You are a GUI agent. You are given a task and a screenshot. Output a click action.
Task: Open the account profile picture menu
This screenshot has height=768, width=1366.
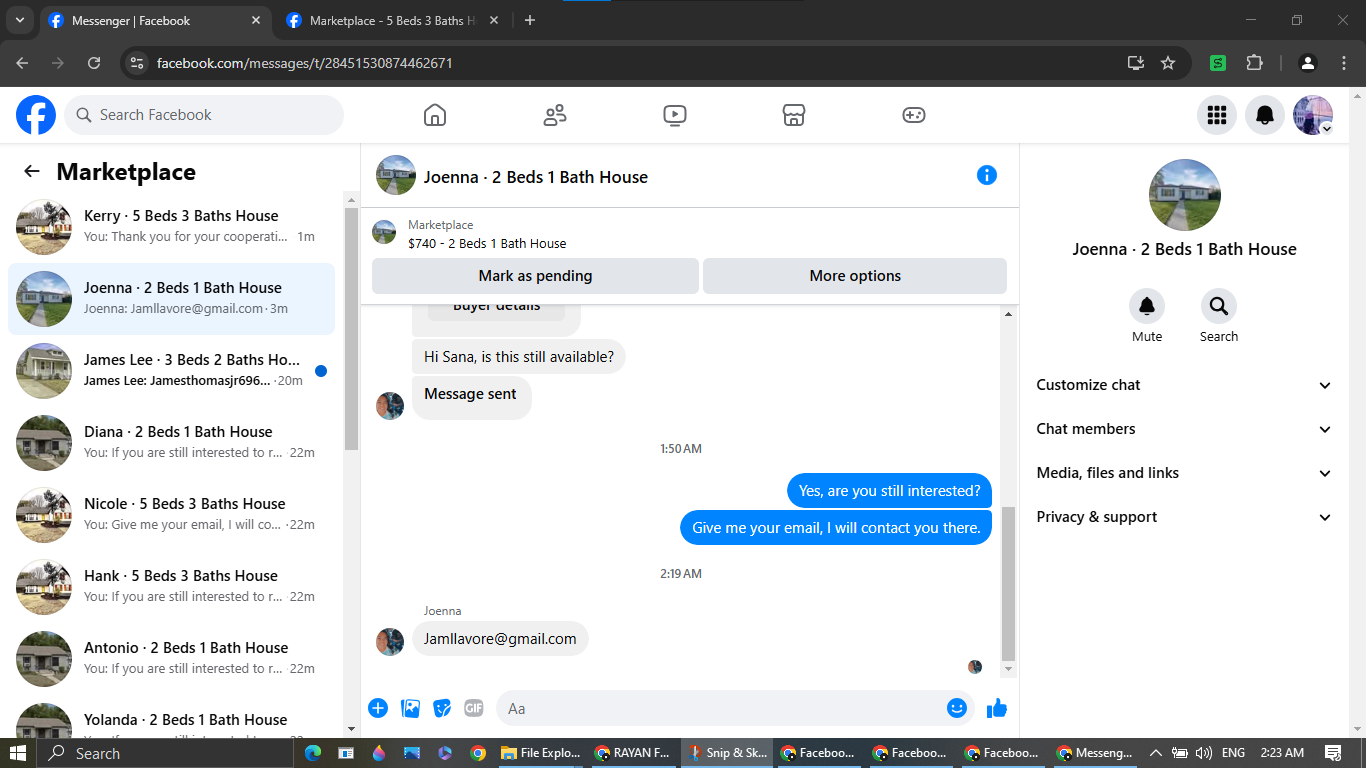pyautogui.click(x=1313, y=115)
